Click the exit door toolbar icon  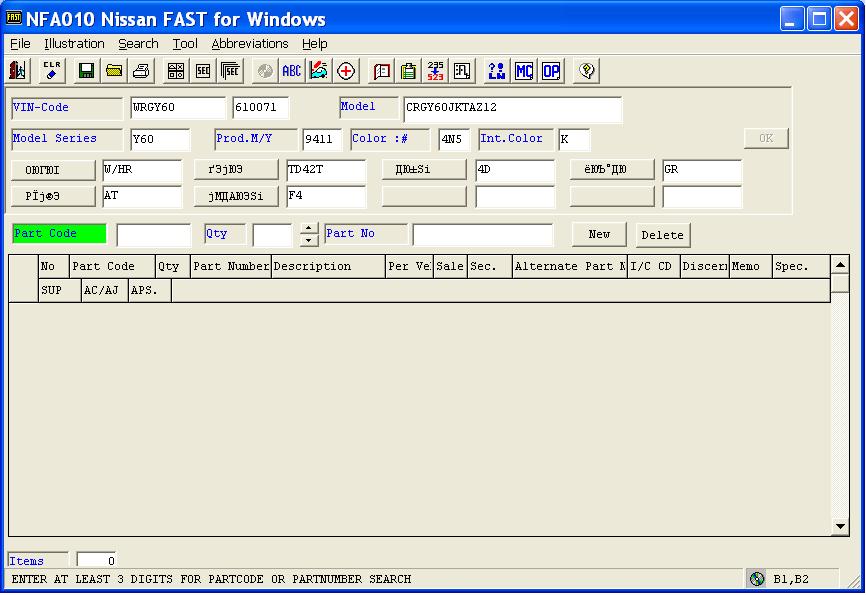pyautogui.click(x=18, y=71)
